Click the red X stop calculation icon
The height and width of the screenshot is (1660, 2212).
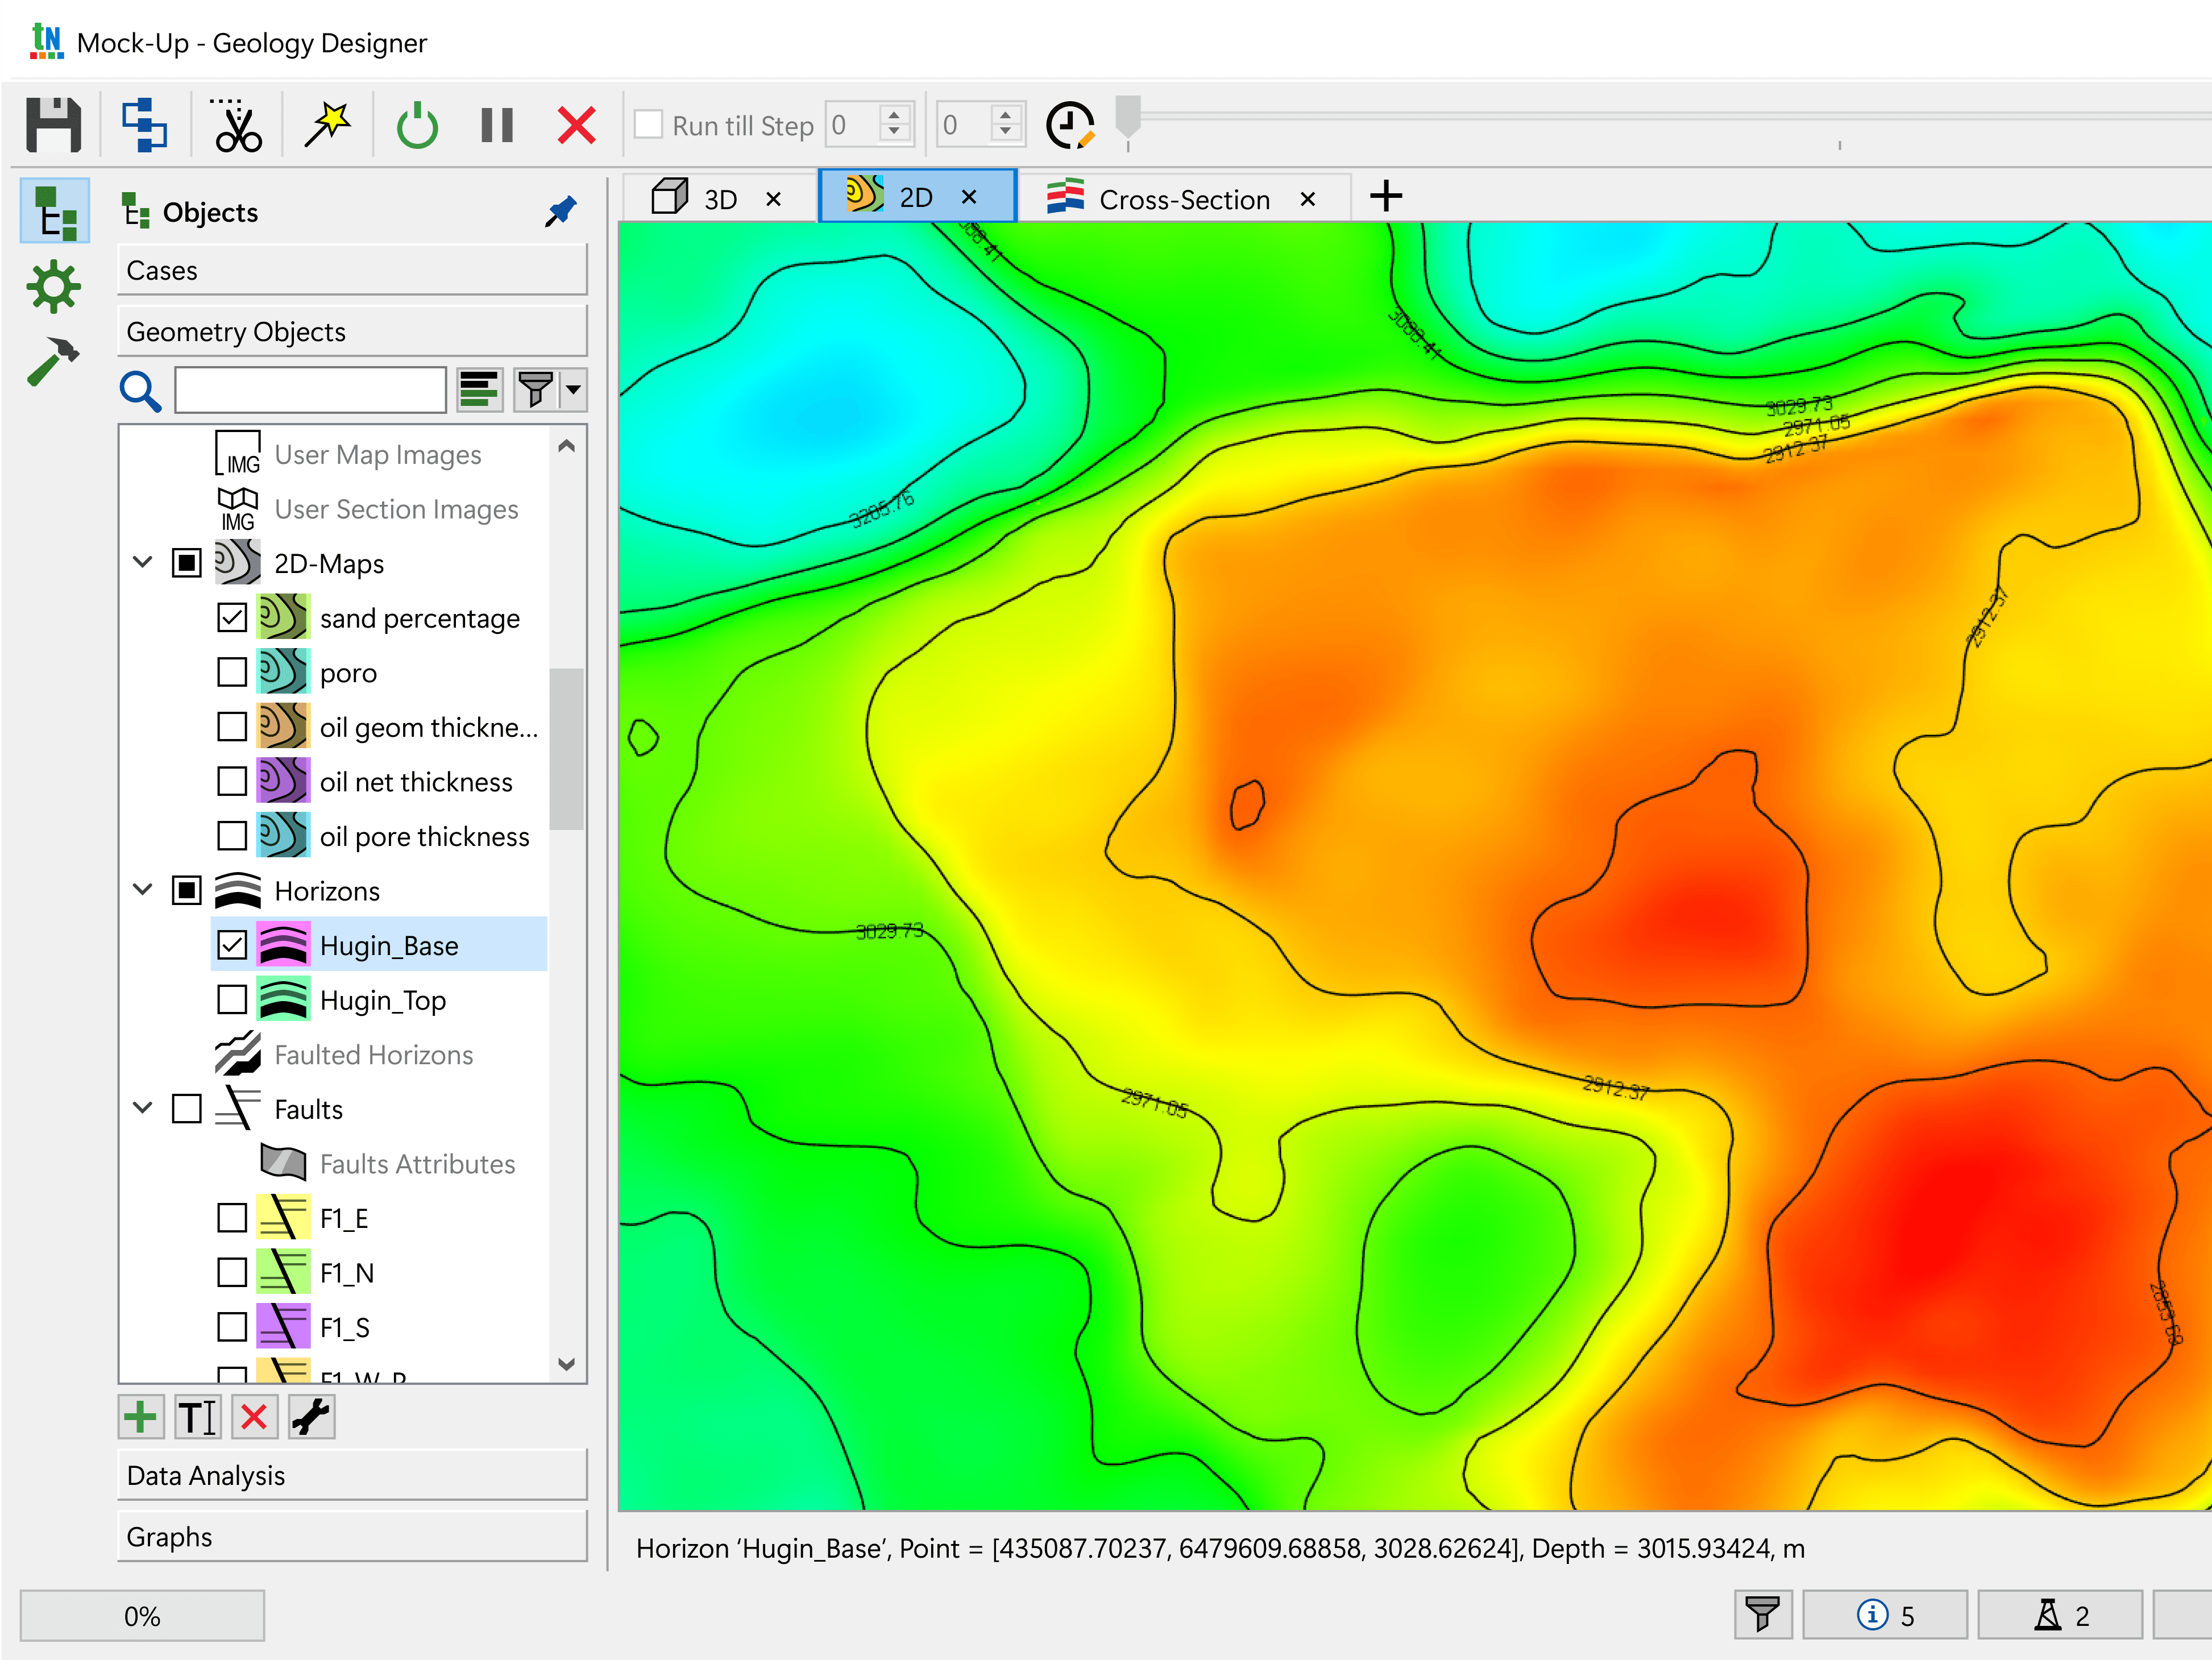[x=576, y=125]
